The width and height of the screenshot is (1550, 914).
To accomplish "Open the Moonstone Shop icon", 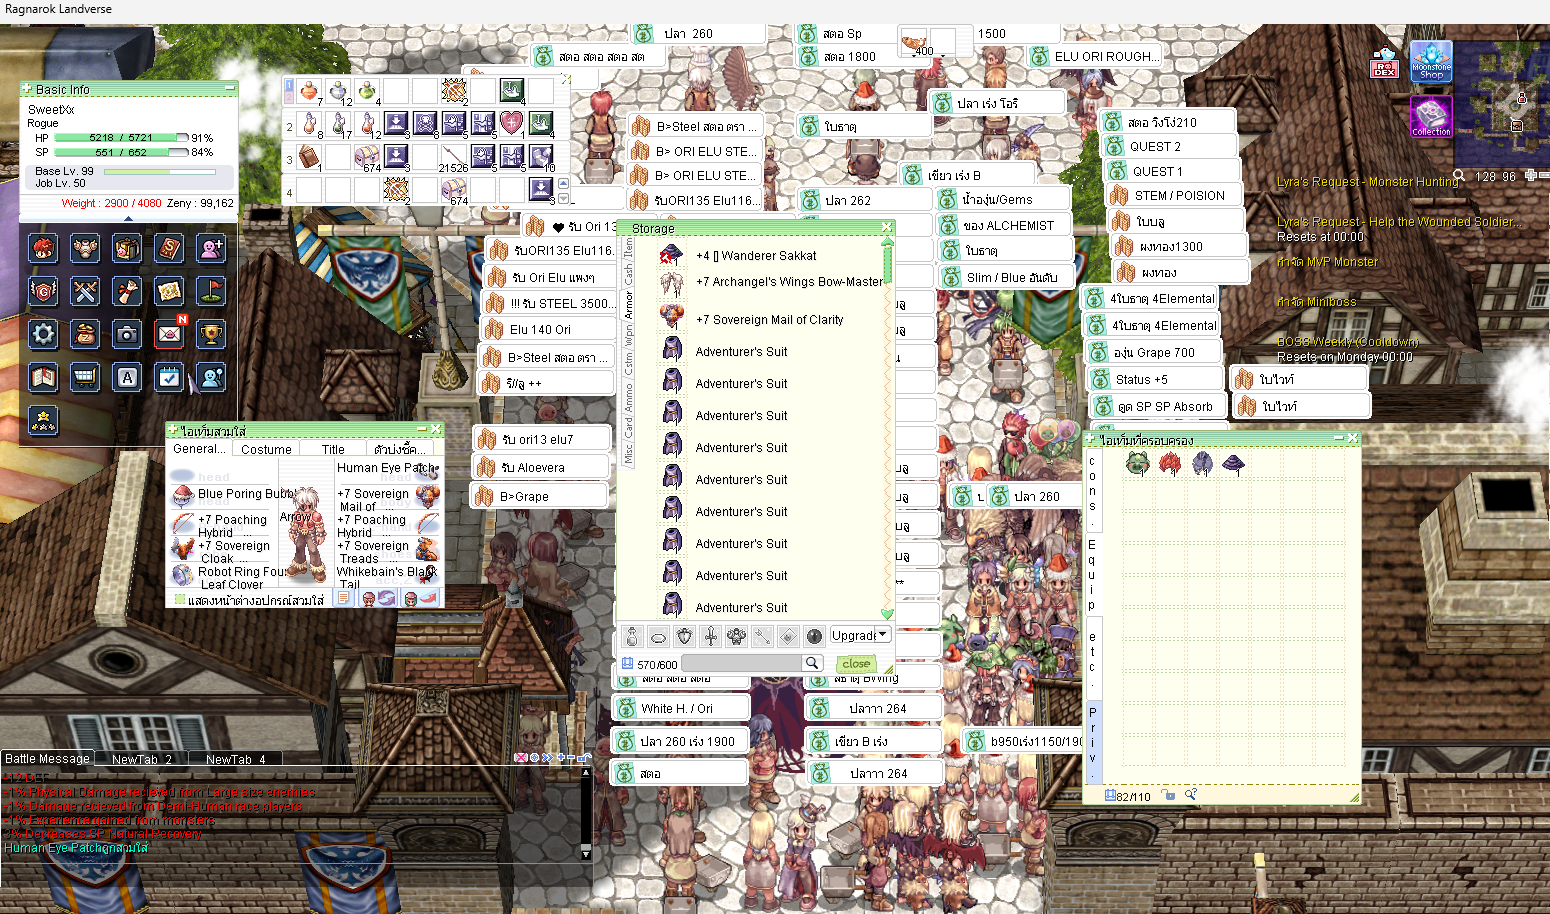I will (1431, 62).
